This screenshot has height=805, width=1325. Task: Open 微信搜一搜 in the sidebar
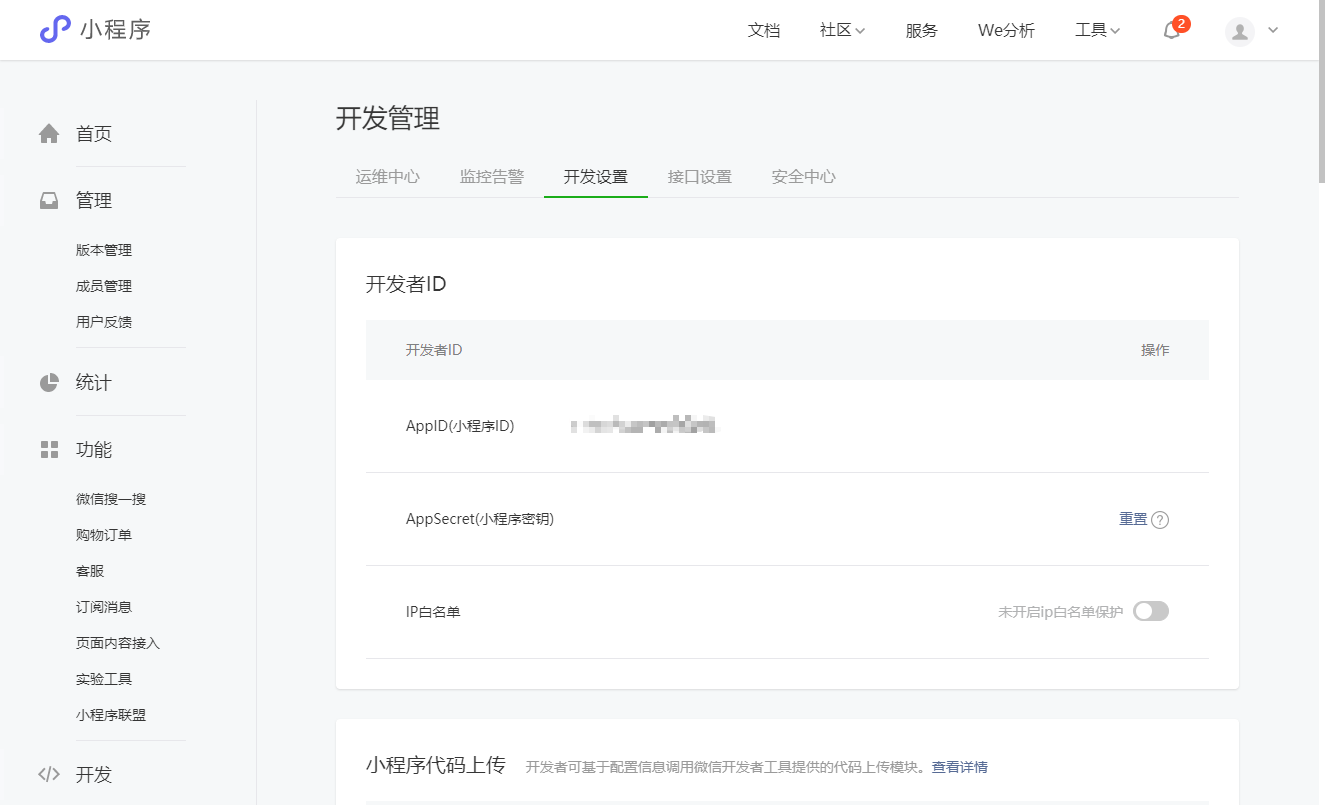coord(111,499)
